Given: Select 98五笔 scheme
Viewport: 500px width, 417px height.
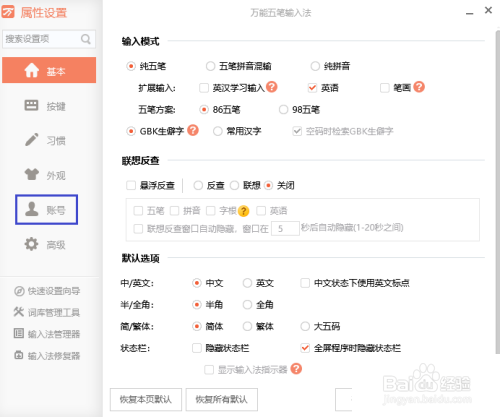Looking at the screenshot, I should pos(283,110).
